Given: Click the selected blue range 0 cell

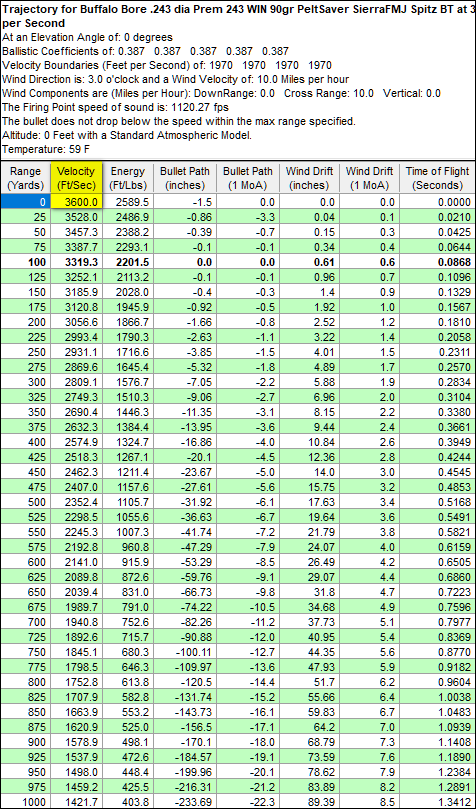Looking at the screenshot, I should point(25,202).
